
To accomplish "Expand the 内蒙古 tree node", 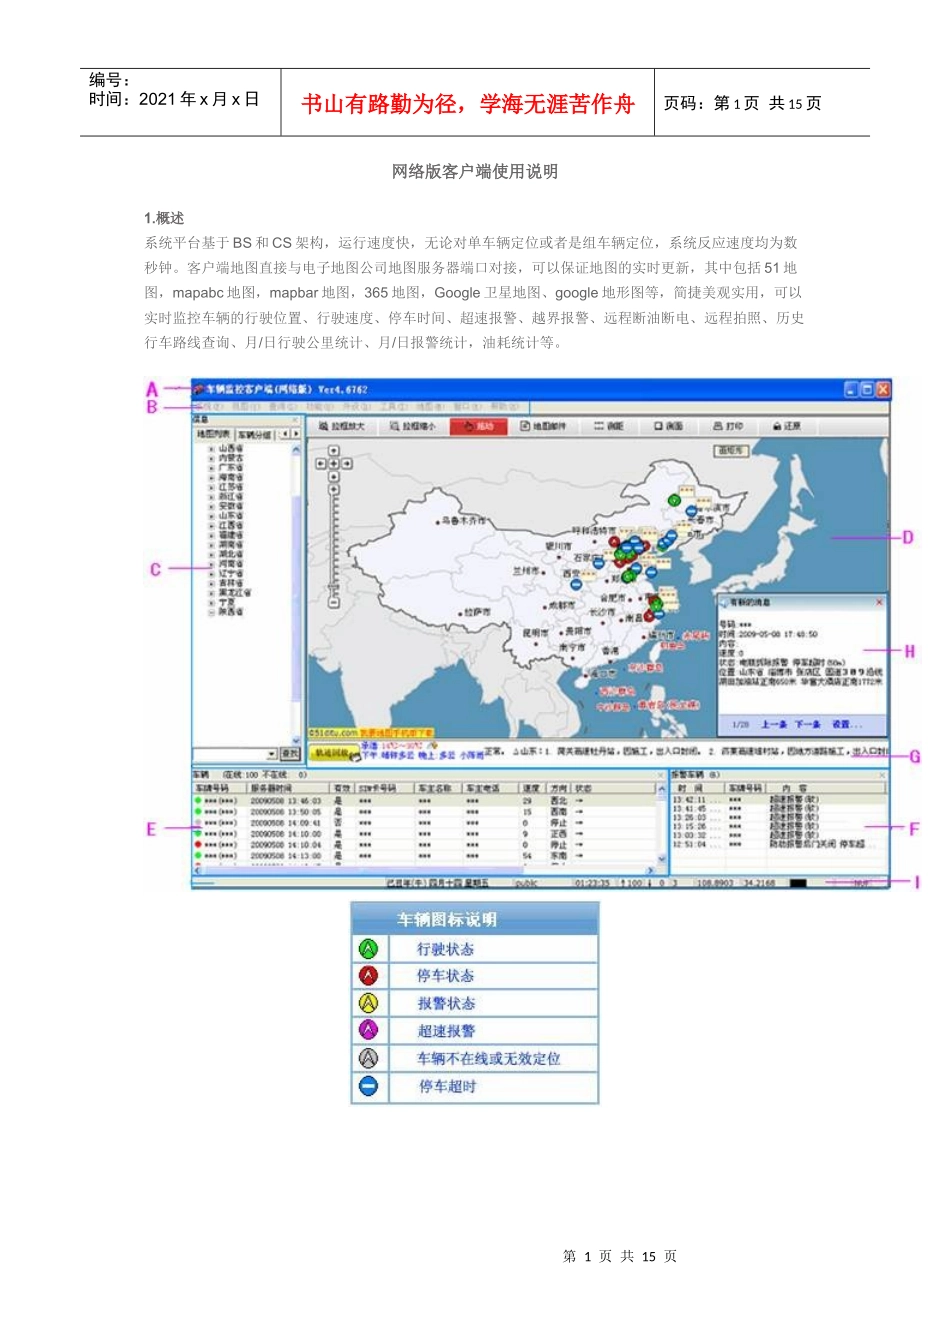I will pyautogui.click(x=211, y=458).
